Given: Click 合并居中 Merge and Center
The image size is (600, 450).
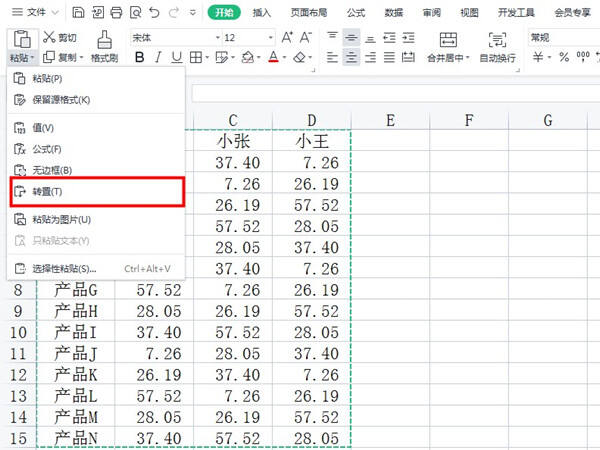Looking at the screenshot, I should coord(448,47).
